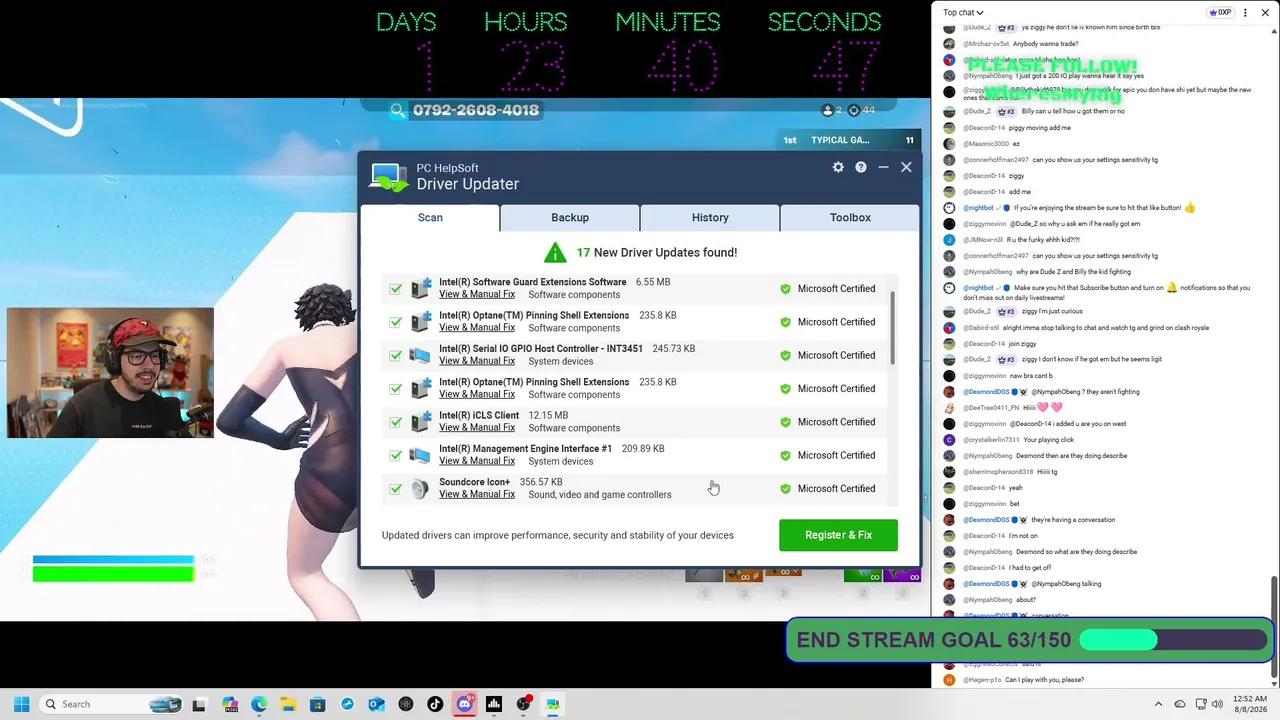Uncheck Intel Software Guard Extensions Software driver

pos(396,289)
